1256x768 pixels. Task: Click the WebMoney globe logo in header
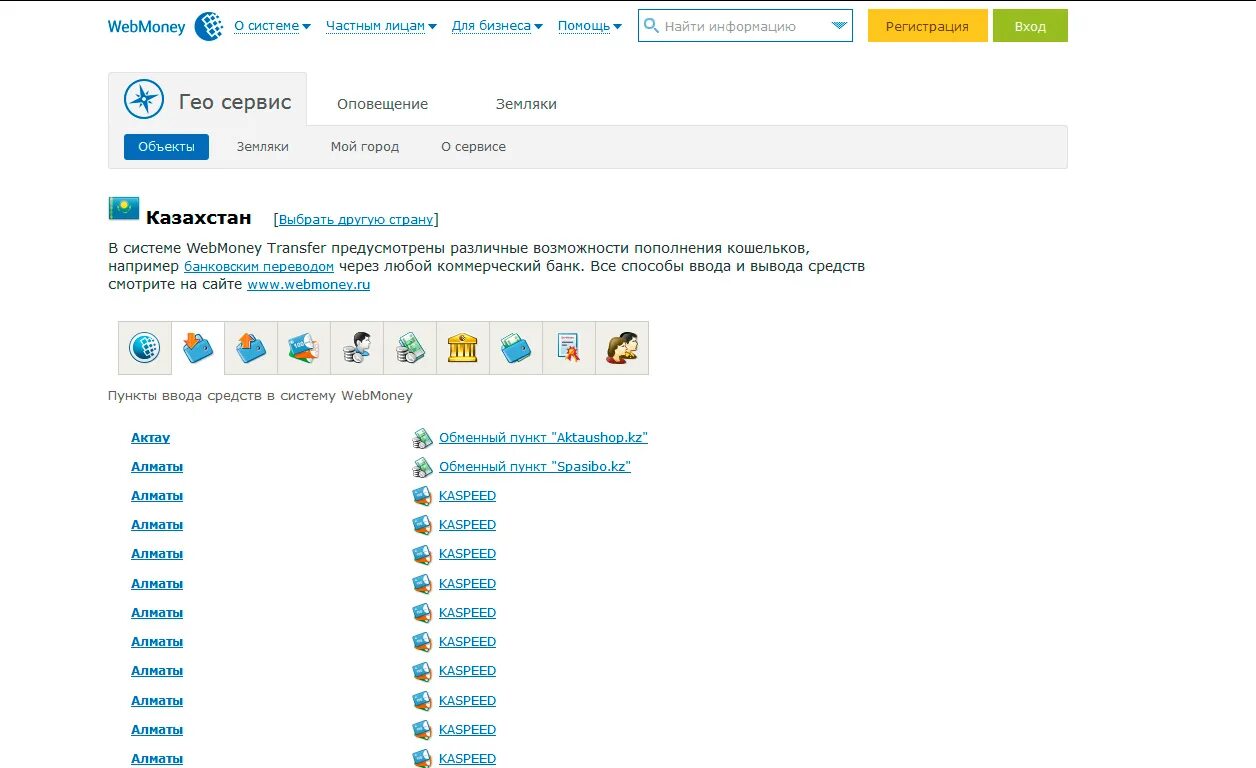click(208, 26)
